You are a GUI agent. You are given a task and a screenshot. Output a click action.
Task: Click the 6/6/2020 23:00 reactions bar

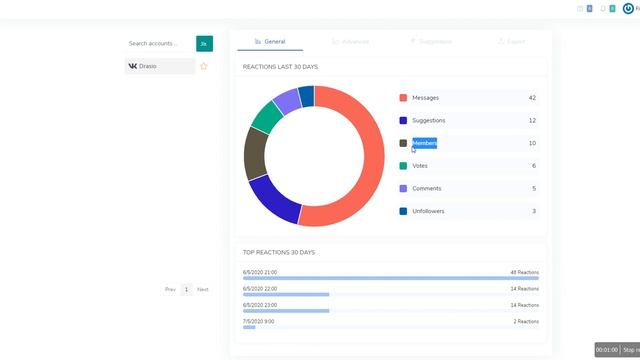(286, 311)
